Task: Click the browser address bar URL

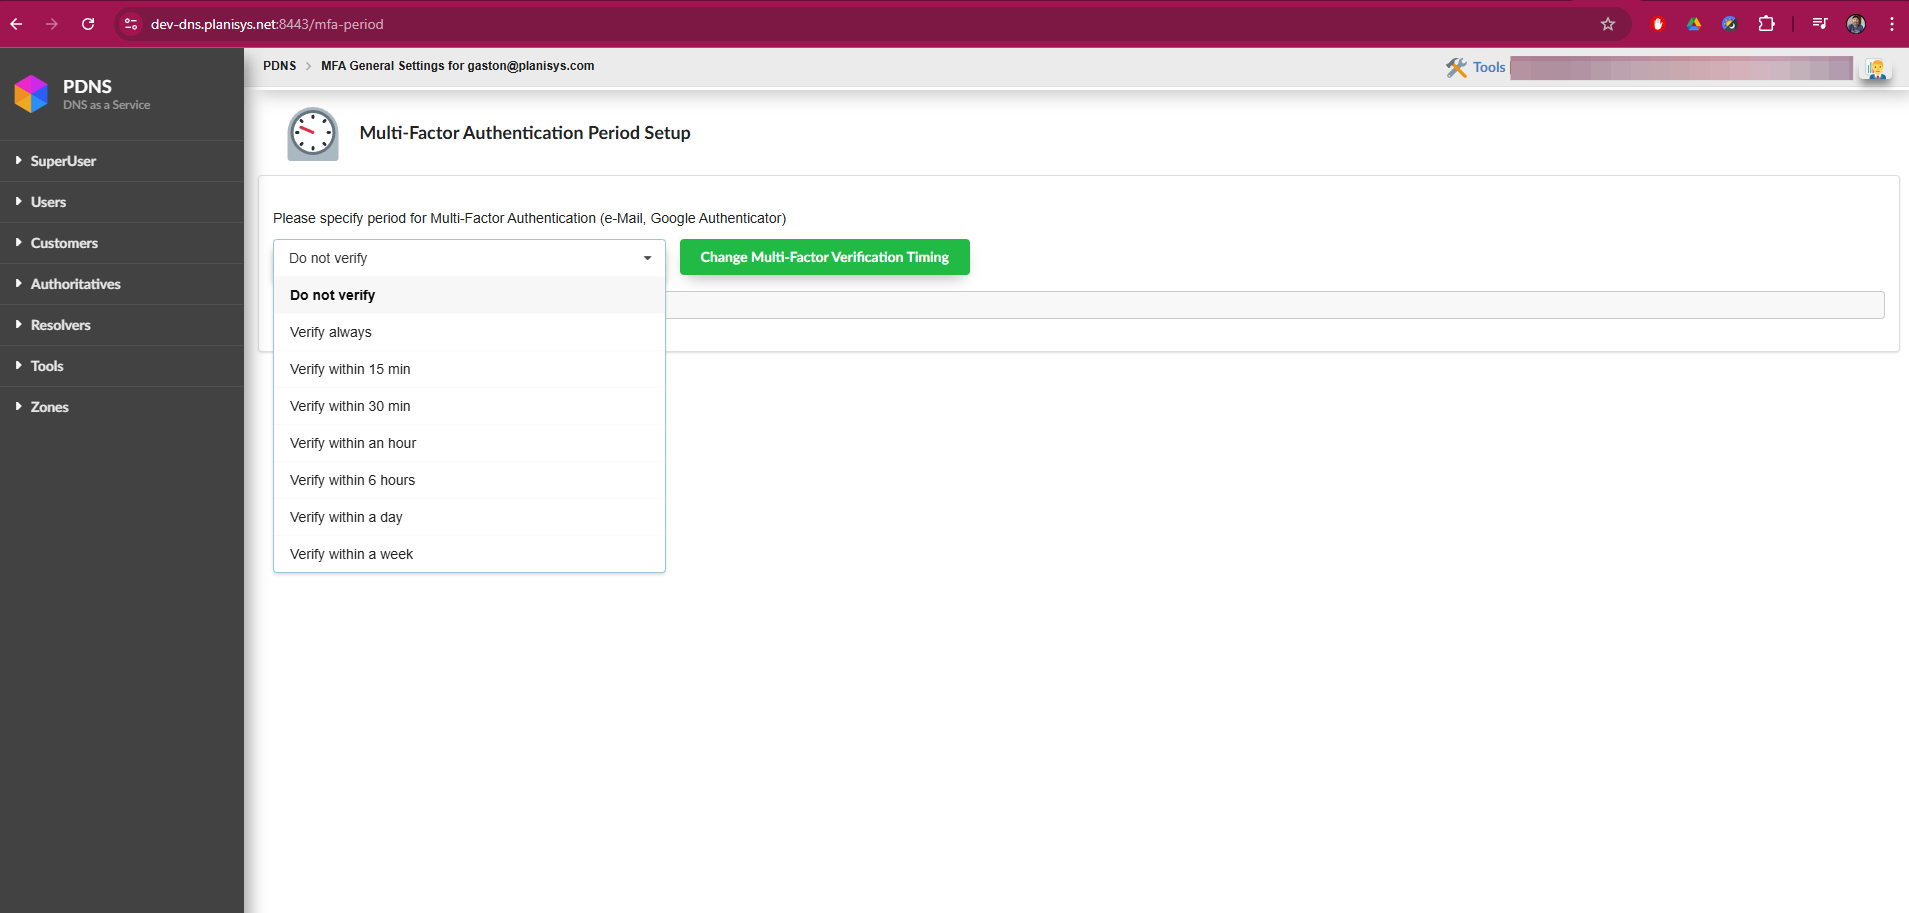Action: [x=267, y=24]
